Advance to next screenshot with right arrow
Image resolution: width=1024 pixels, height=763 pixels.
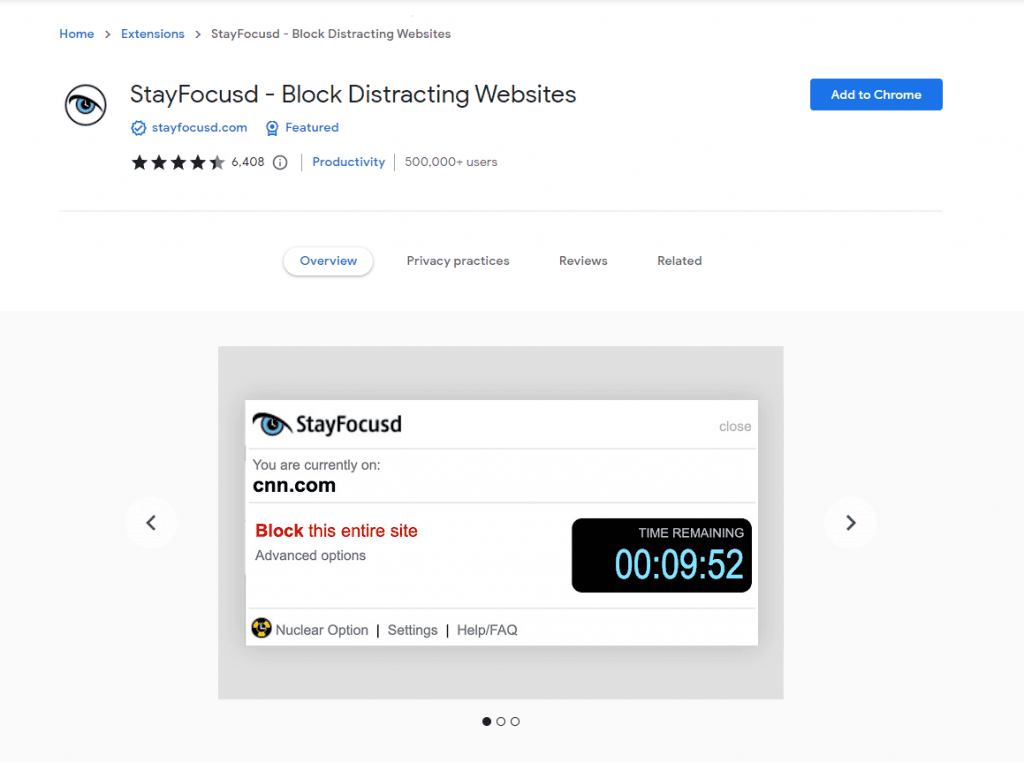click(x=850, y=523)
